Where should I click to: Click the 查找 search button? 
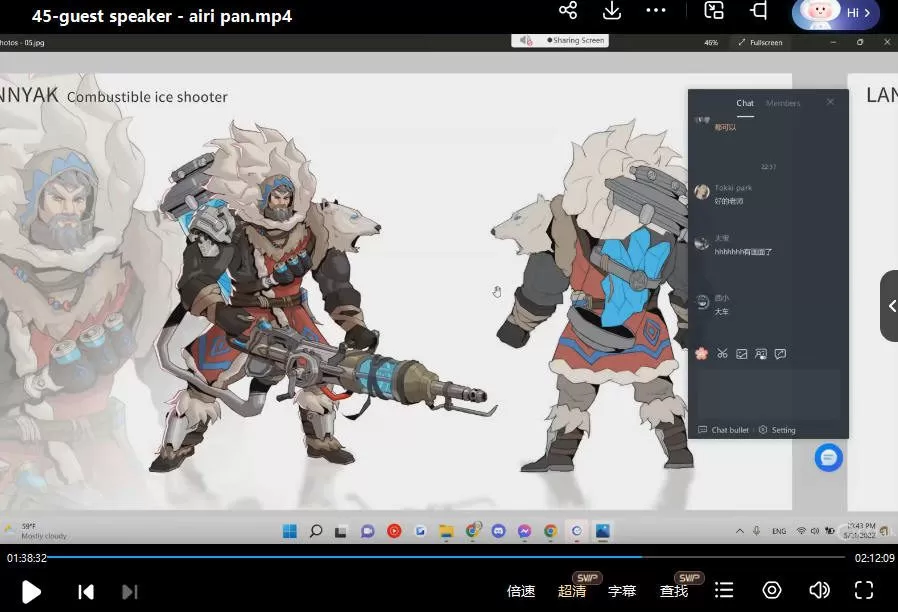pyautogui.click(x=674, y=591)
